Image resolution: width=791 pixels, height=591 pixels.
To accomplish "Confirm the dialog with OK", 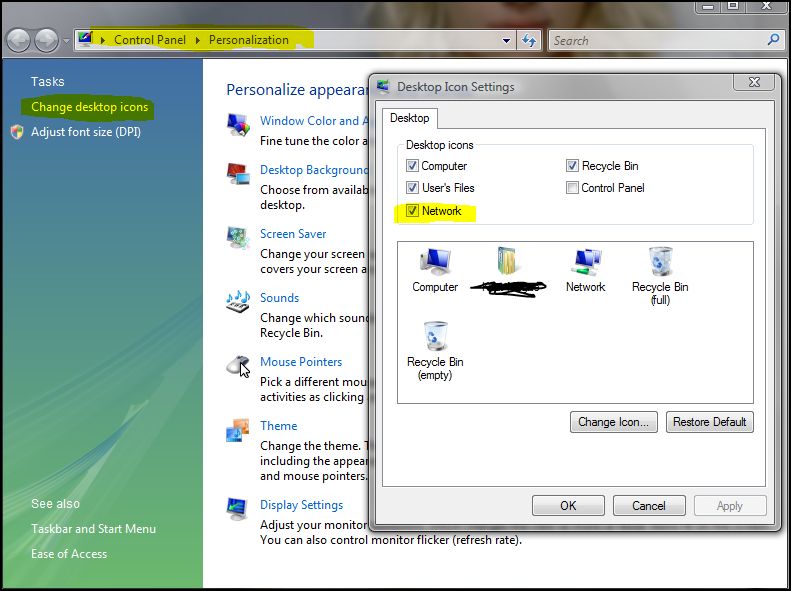I will point(568,506).
